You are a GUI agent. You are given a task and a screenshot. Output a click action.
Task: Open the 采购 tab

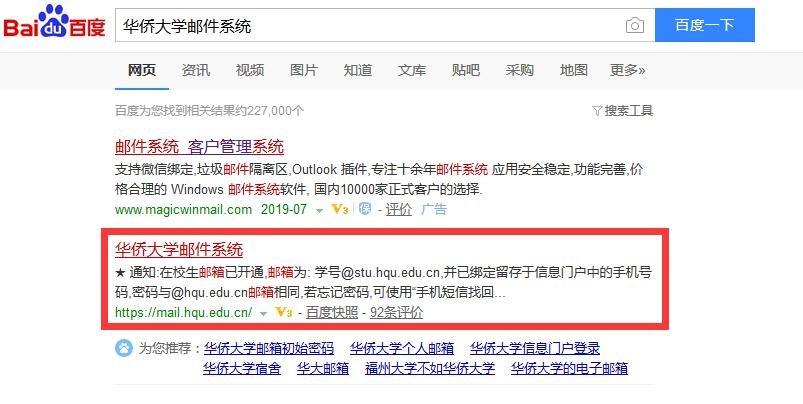click(519, 70)
